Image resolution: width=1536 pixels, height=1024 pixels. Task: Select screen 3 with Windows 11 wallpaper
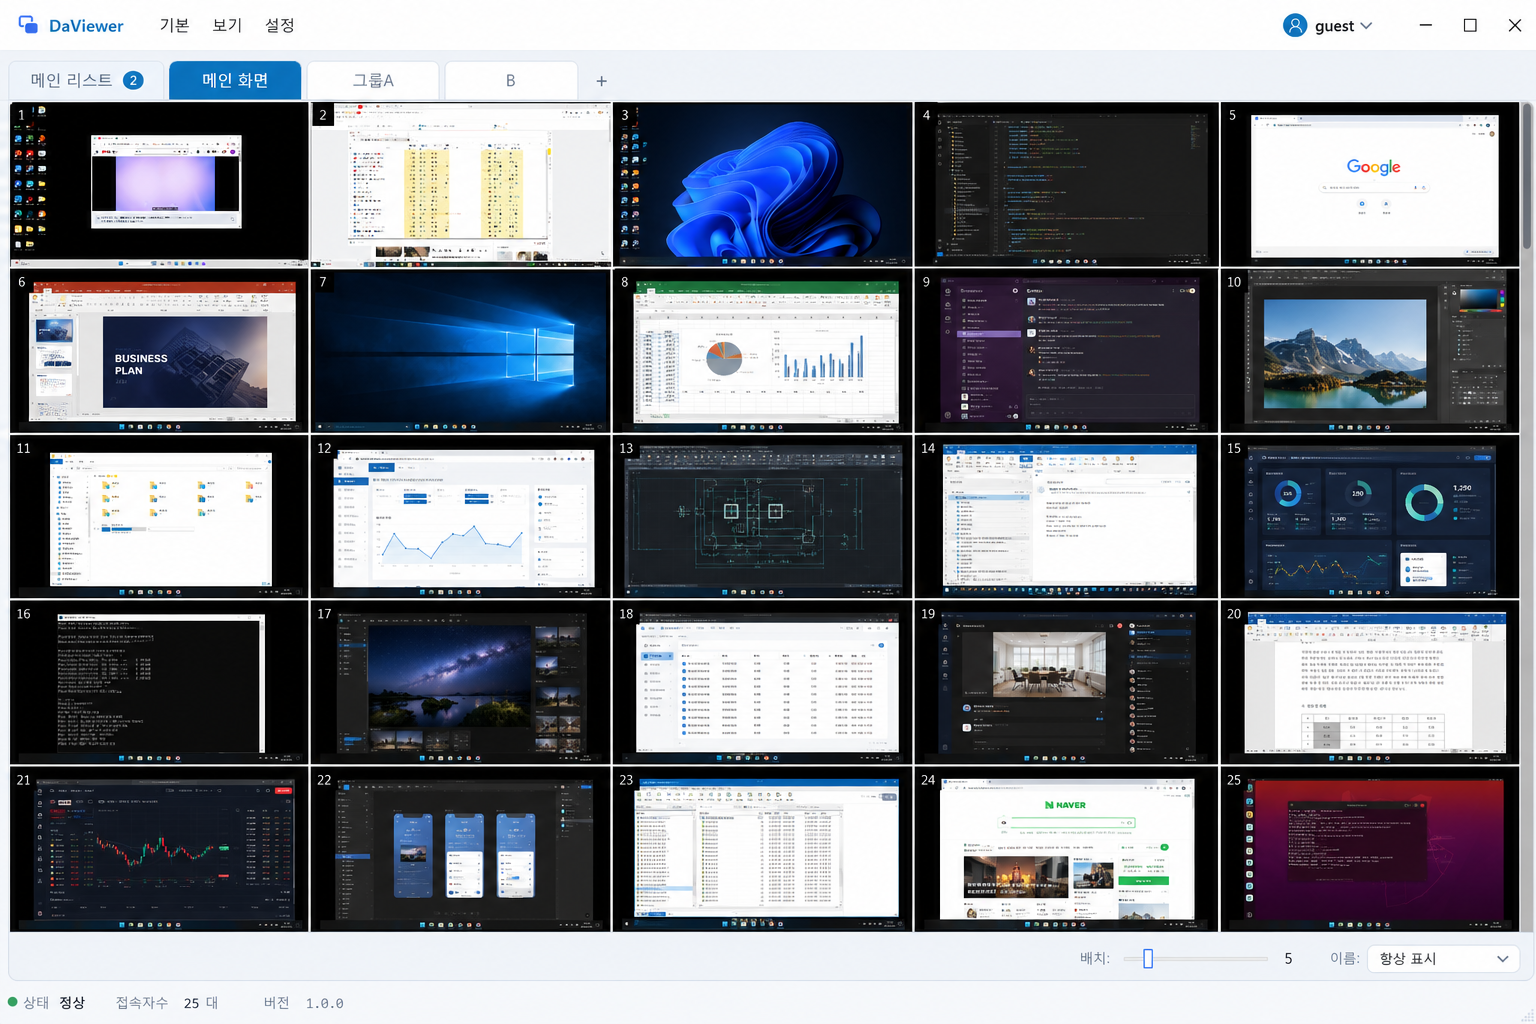[762, 184]
